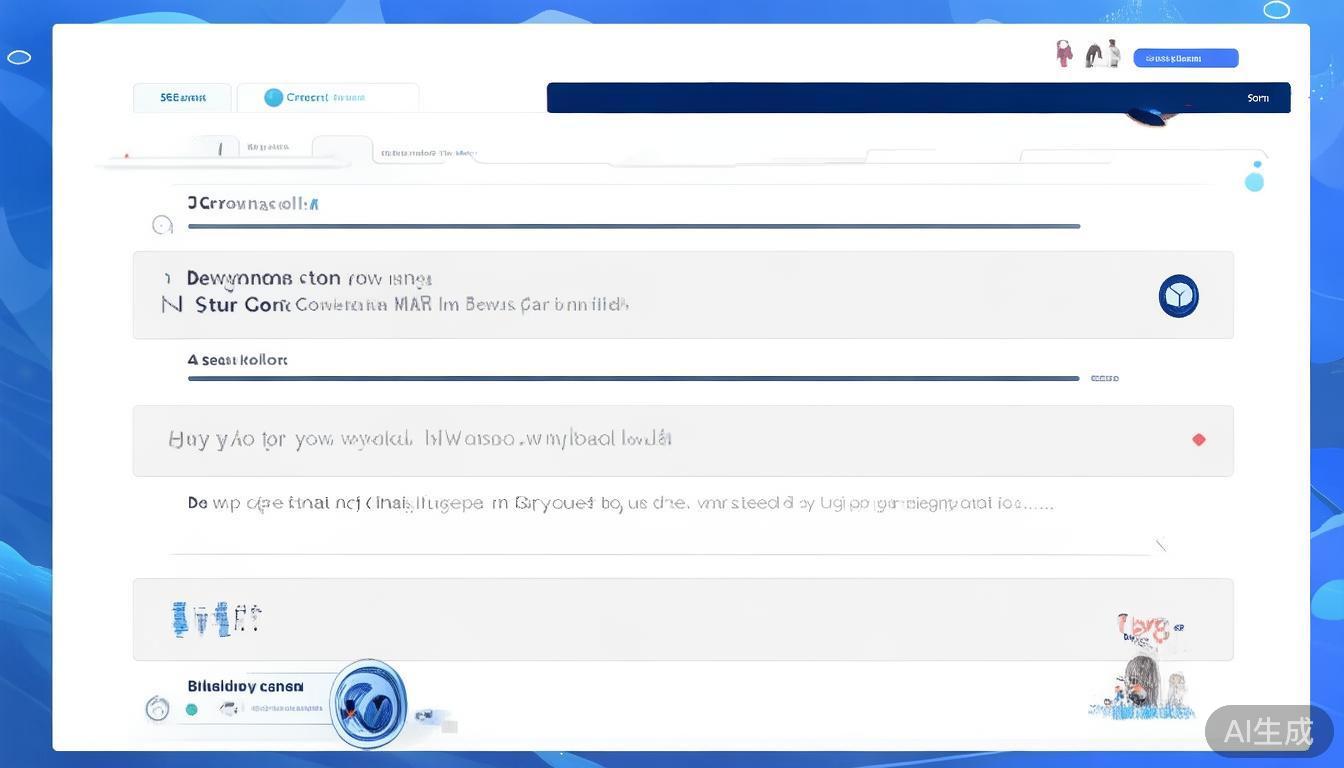Click the progress bar under JCrrownacoll
Screen dimensions: 1344x768
pyautogui.click(x=633, y=226)
